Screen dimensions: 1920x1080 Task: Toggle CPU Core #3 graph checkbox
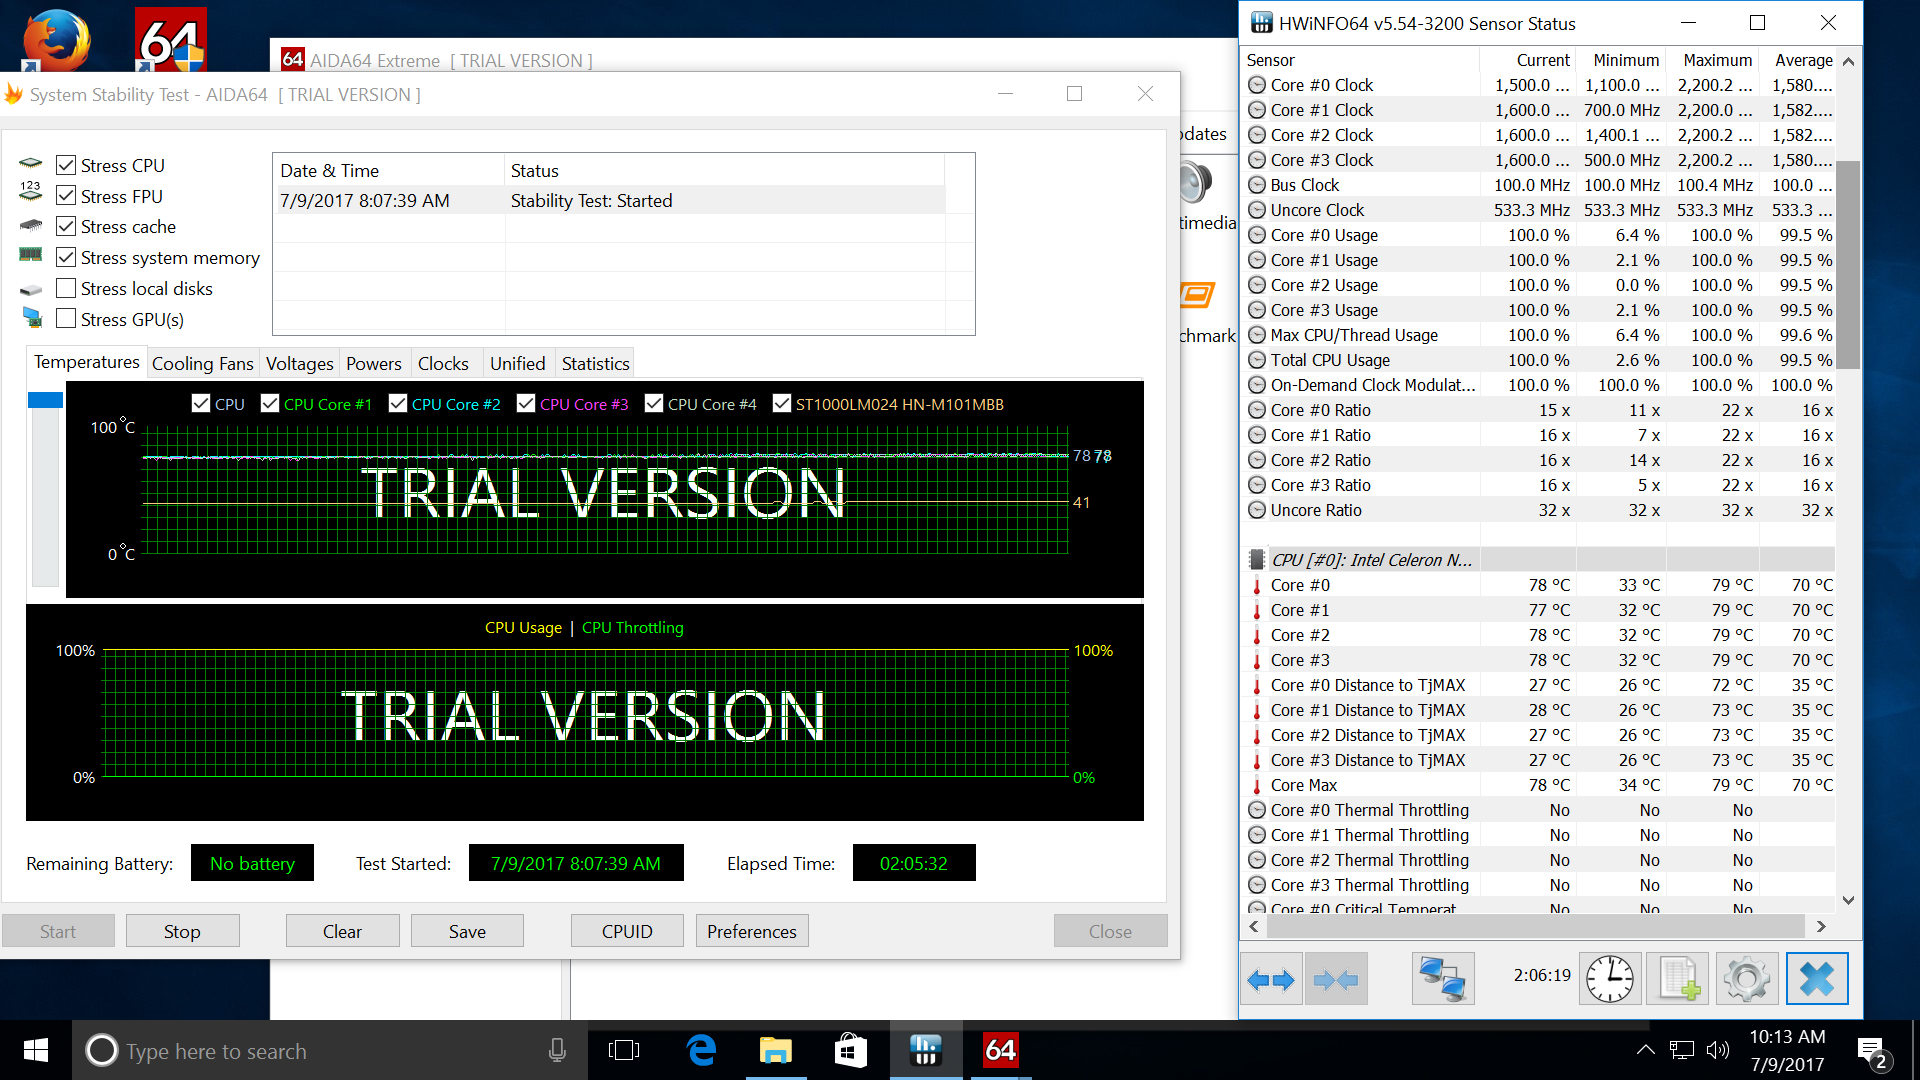click(526, 403)
